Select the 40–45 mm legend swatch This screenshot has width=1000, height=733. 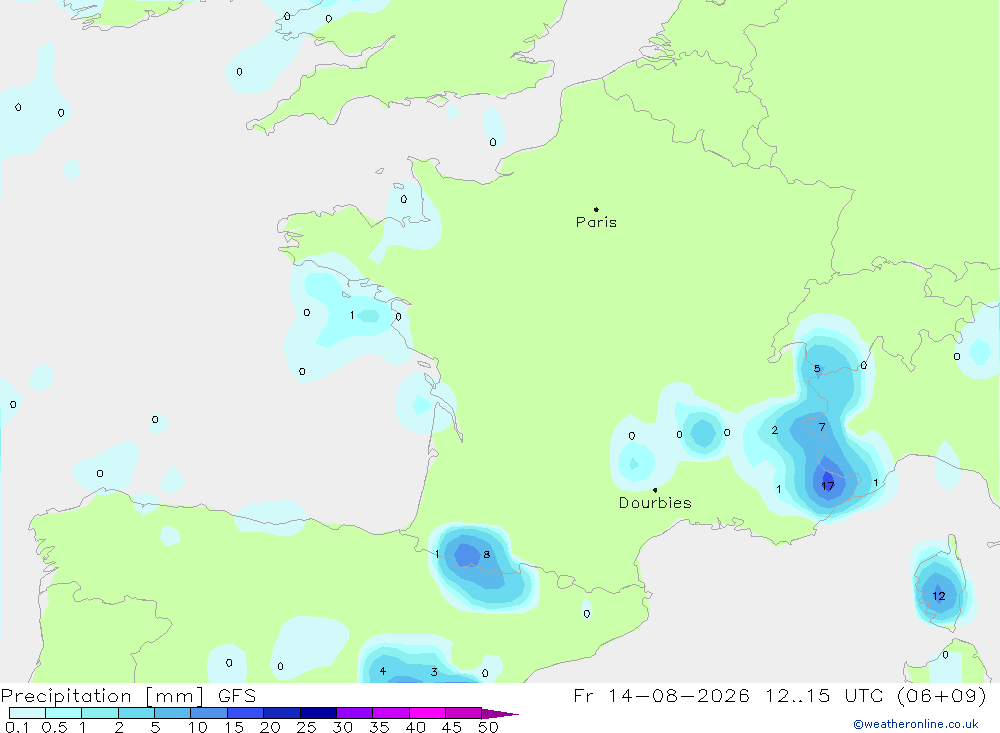(427, 713)
